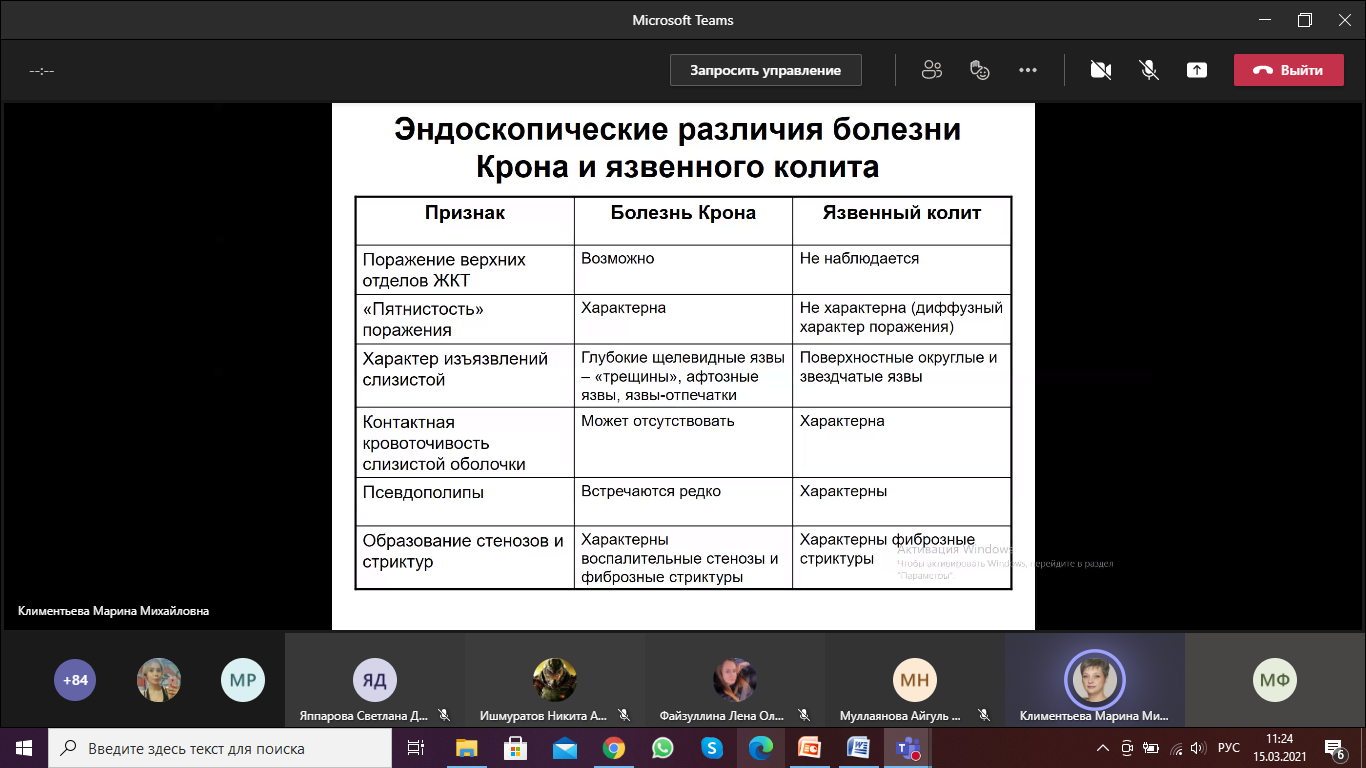Select the МФ participant avatar
This screenshot has height=768, width=1366.
point(1275,680)
